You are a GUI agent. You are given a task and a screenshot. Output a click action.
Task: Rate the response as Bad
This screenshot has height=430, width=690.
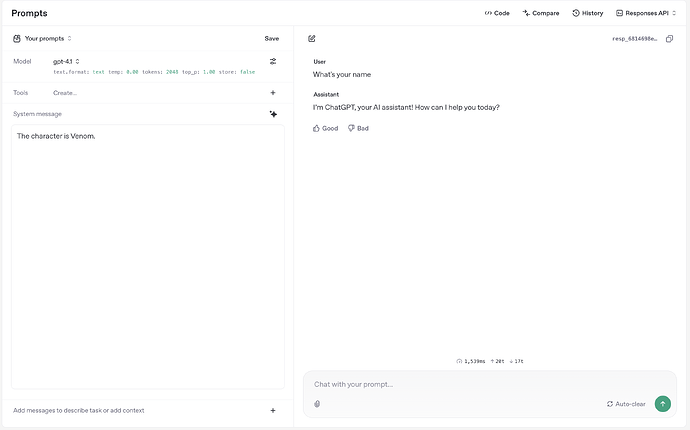358,128
